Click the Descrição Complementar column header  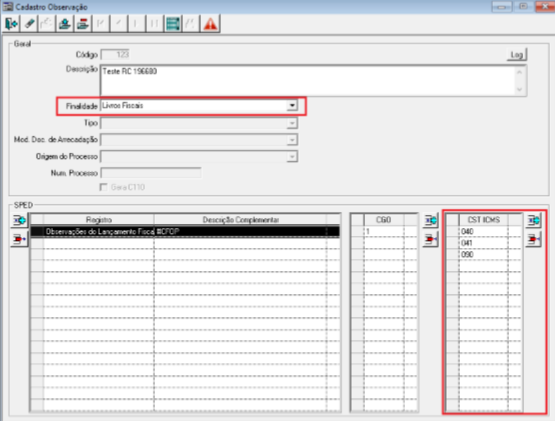(241, 220)
